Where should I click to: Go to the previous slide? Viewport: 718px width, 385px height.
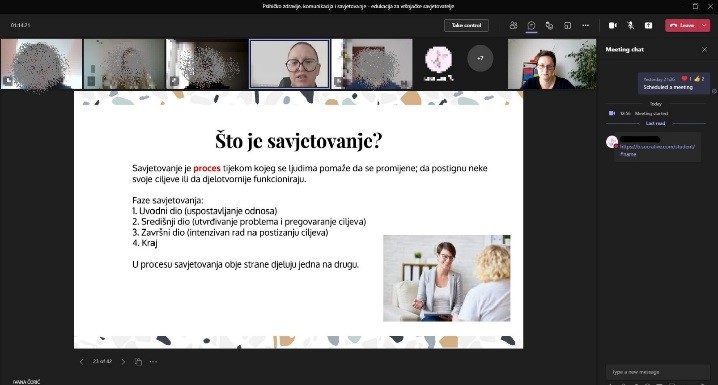coord(82,362)
